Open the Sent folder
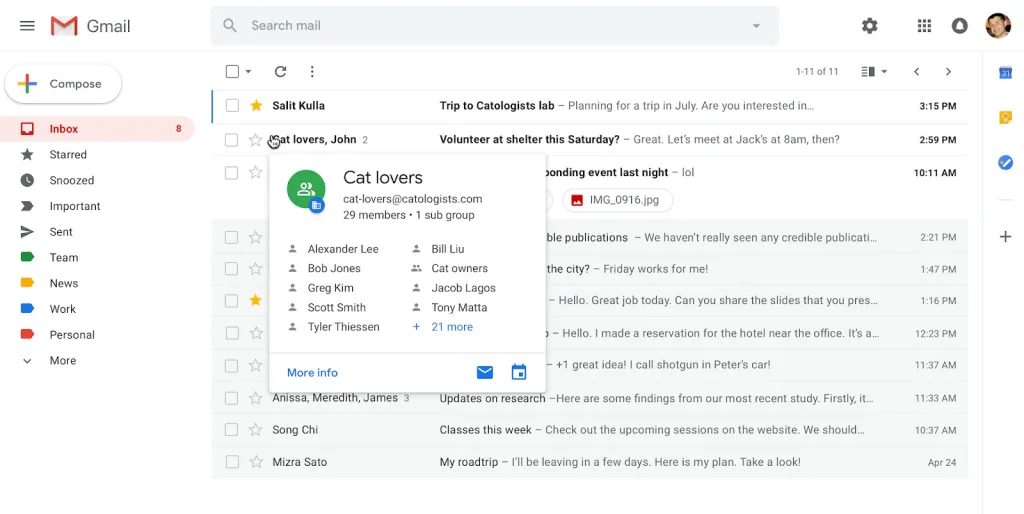The image size is (1024, 514). click(61, 232)
